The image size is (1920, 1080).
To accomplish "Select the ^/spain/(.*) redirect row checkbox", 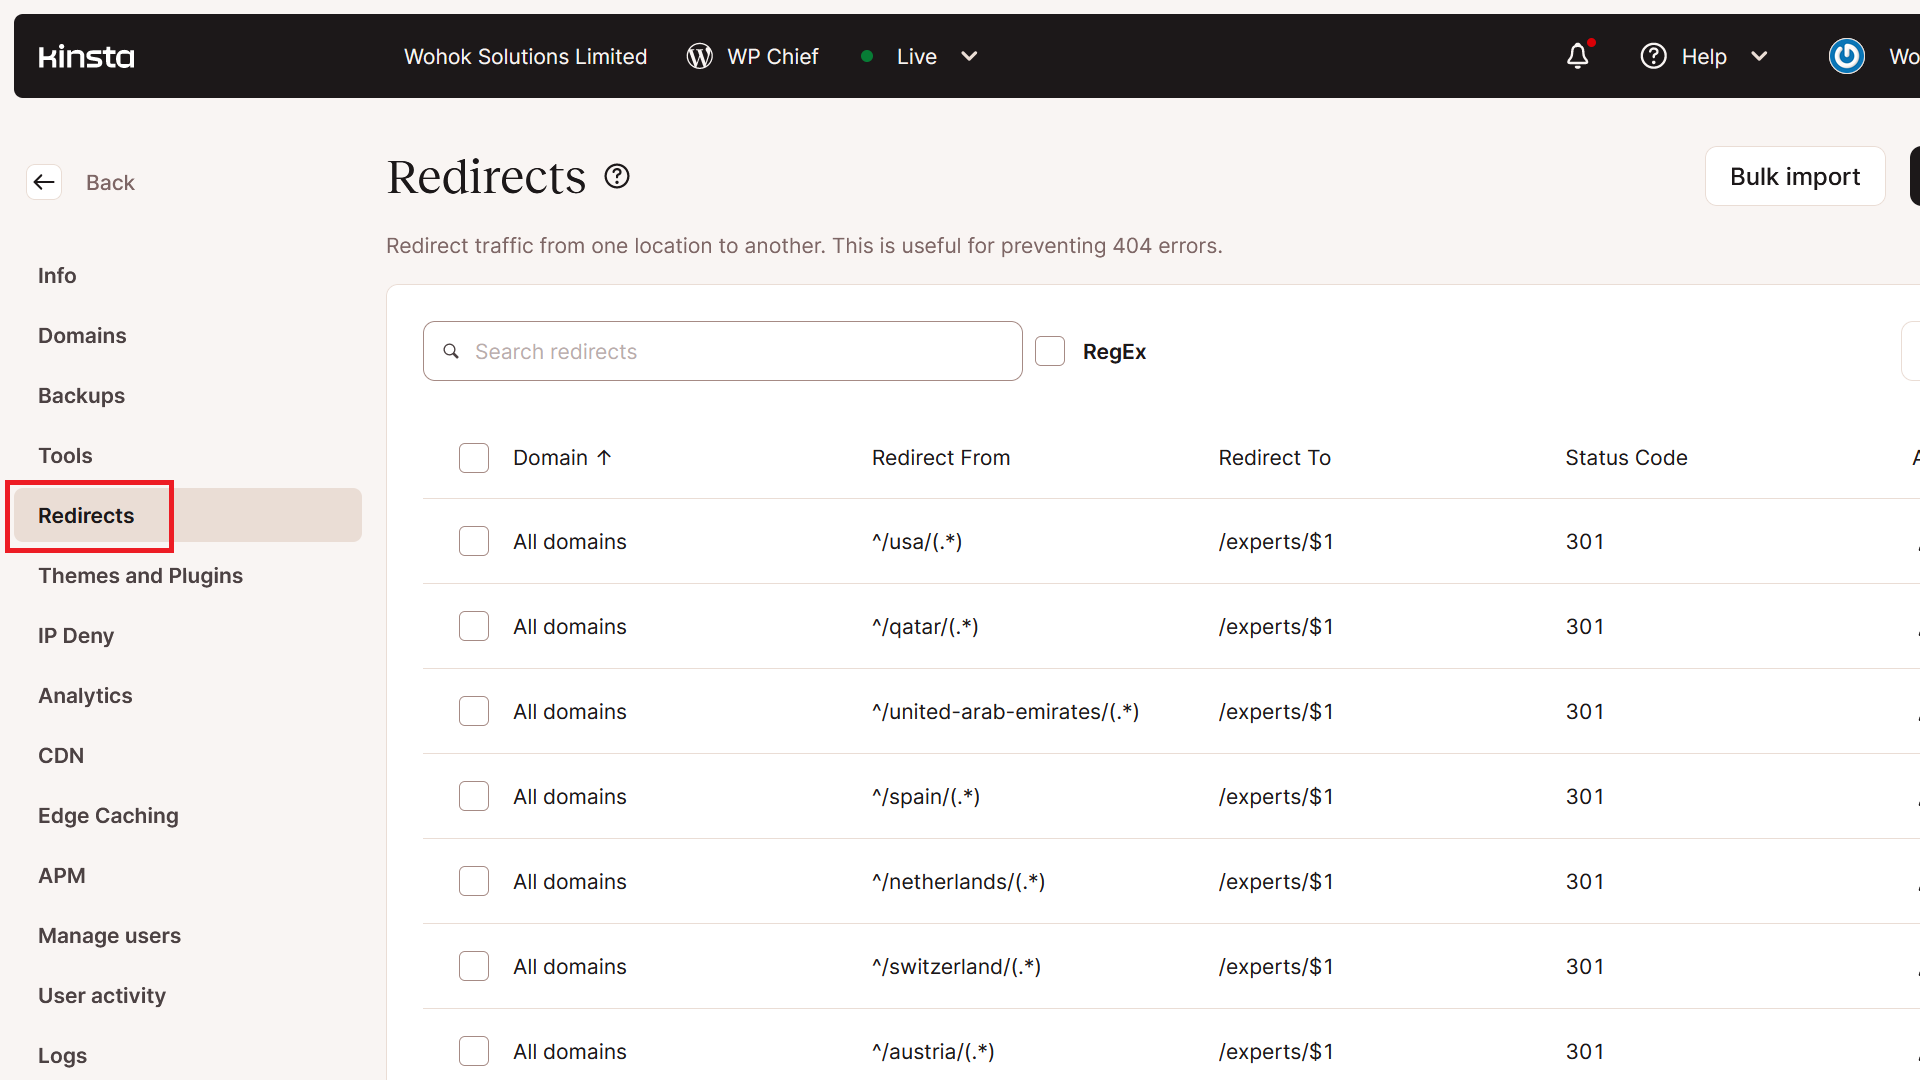I will (x=474, y=796).
